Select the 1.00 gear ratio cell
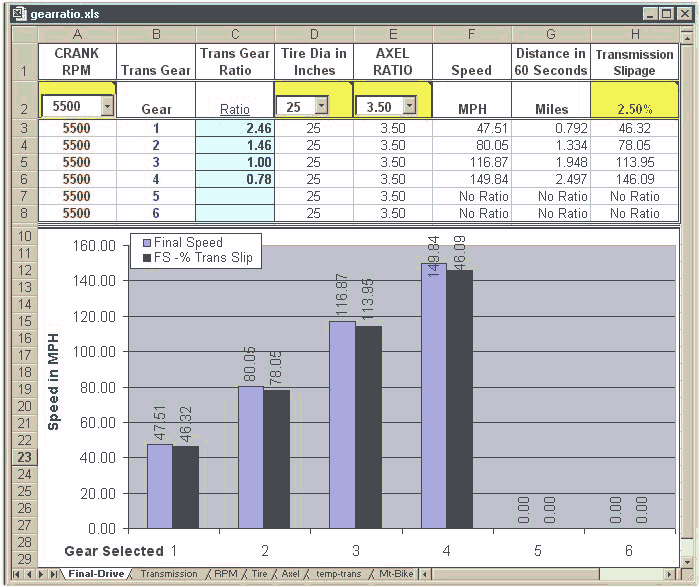The width and height of the screenshot is (700, 587). (x=235, y=162)
